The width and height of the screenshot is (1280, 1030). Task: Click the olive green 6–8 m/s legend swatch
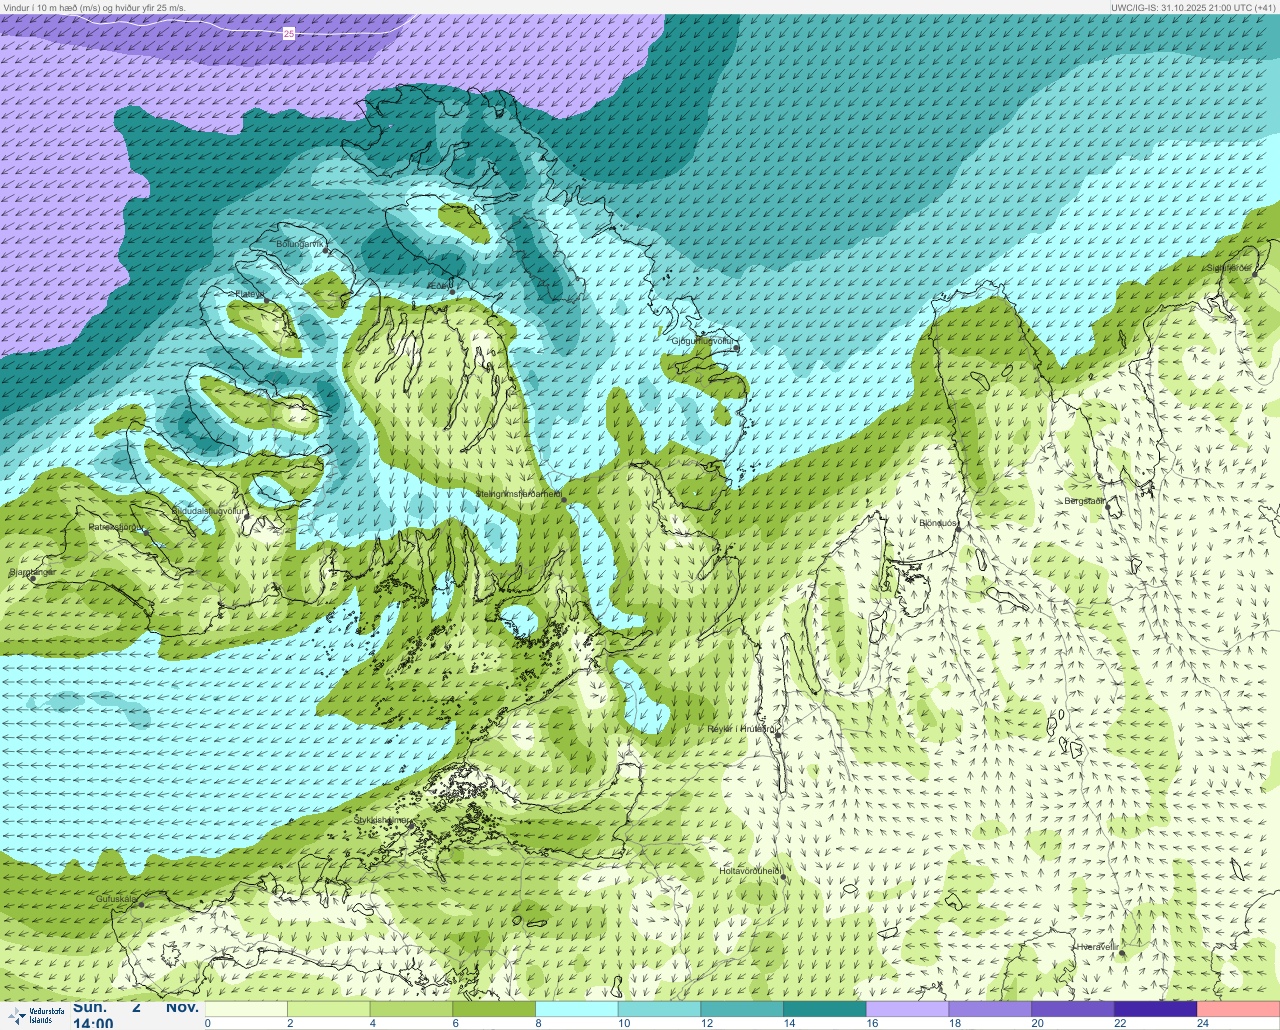tap(494, 1009)
